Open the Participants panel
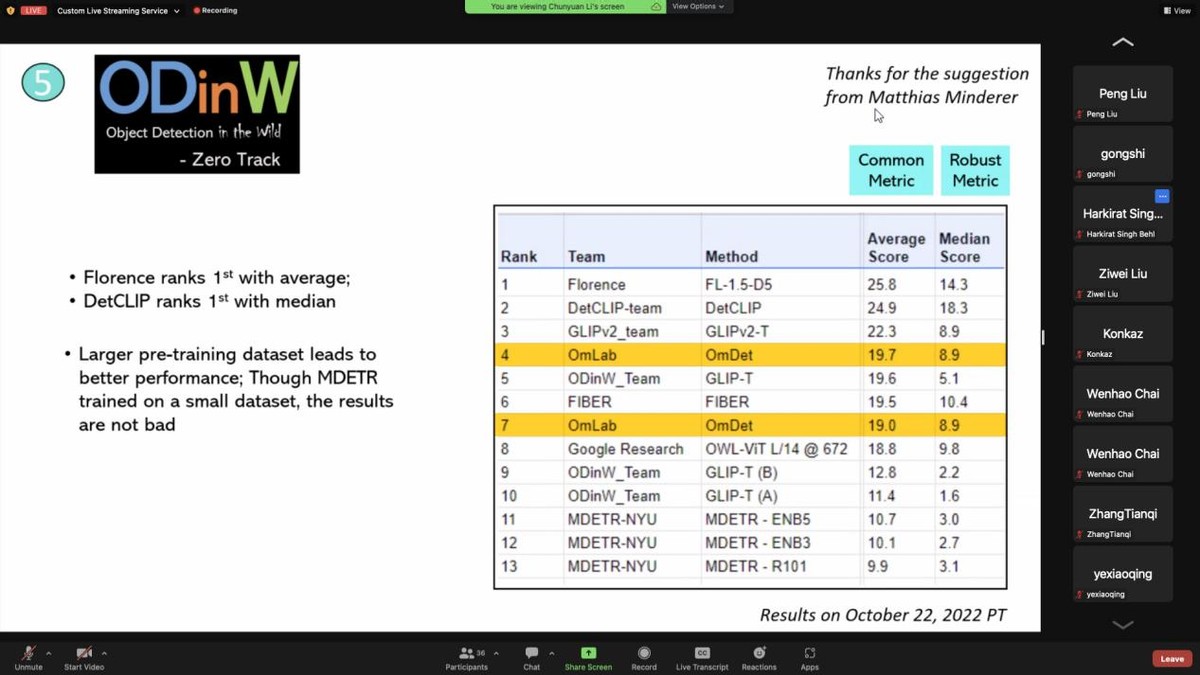Viewport: 1200px width, 675px height. click(x=467, y=655)
